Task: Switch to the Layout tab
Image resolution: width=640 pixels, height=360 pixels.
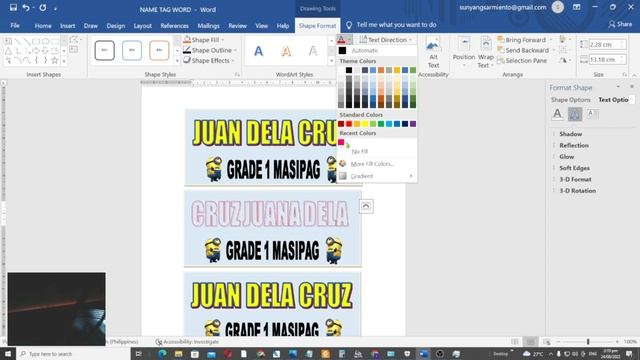Action: 142,25
